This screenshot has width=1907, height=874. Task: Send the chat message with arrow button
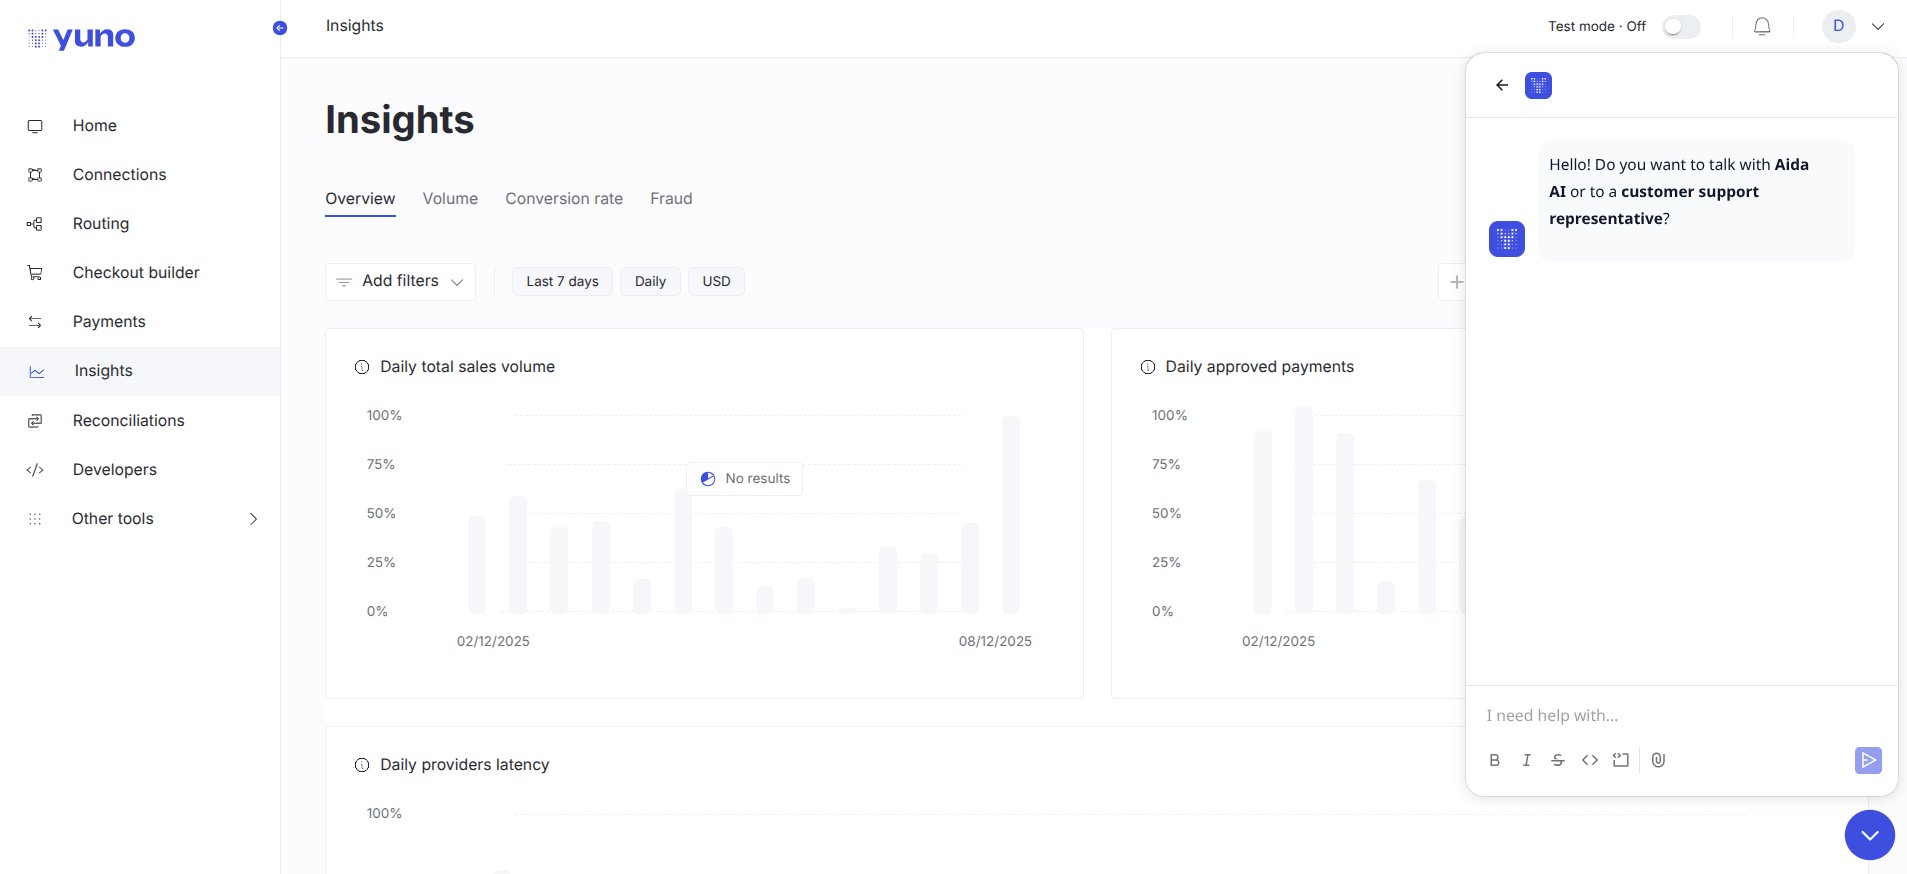point(1868,760)
